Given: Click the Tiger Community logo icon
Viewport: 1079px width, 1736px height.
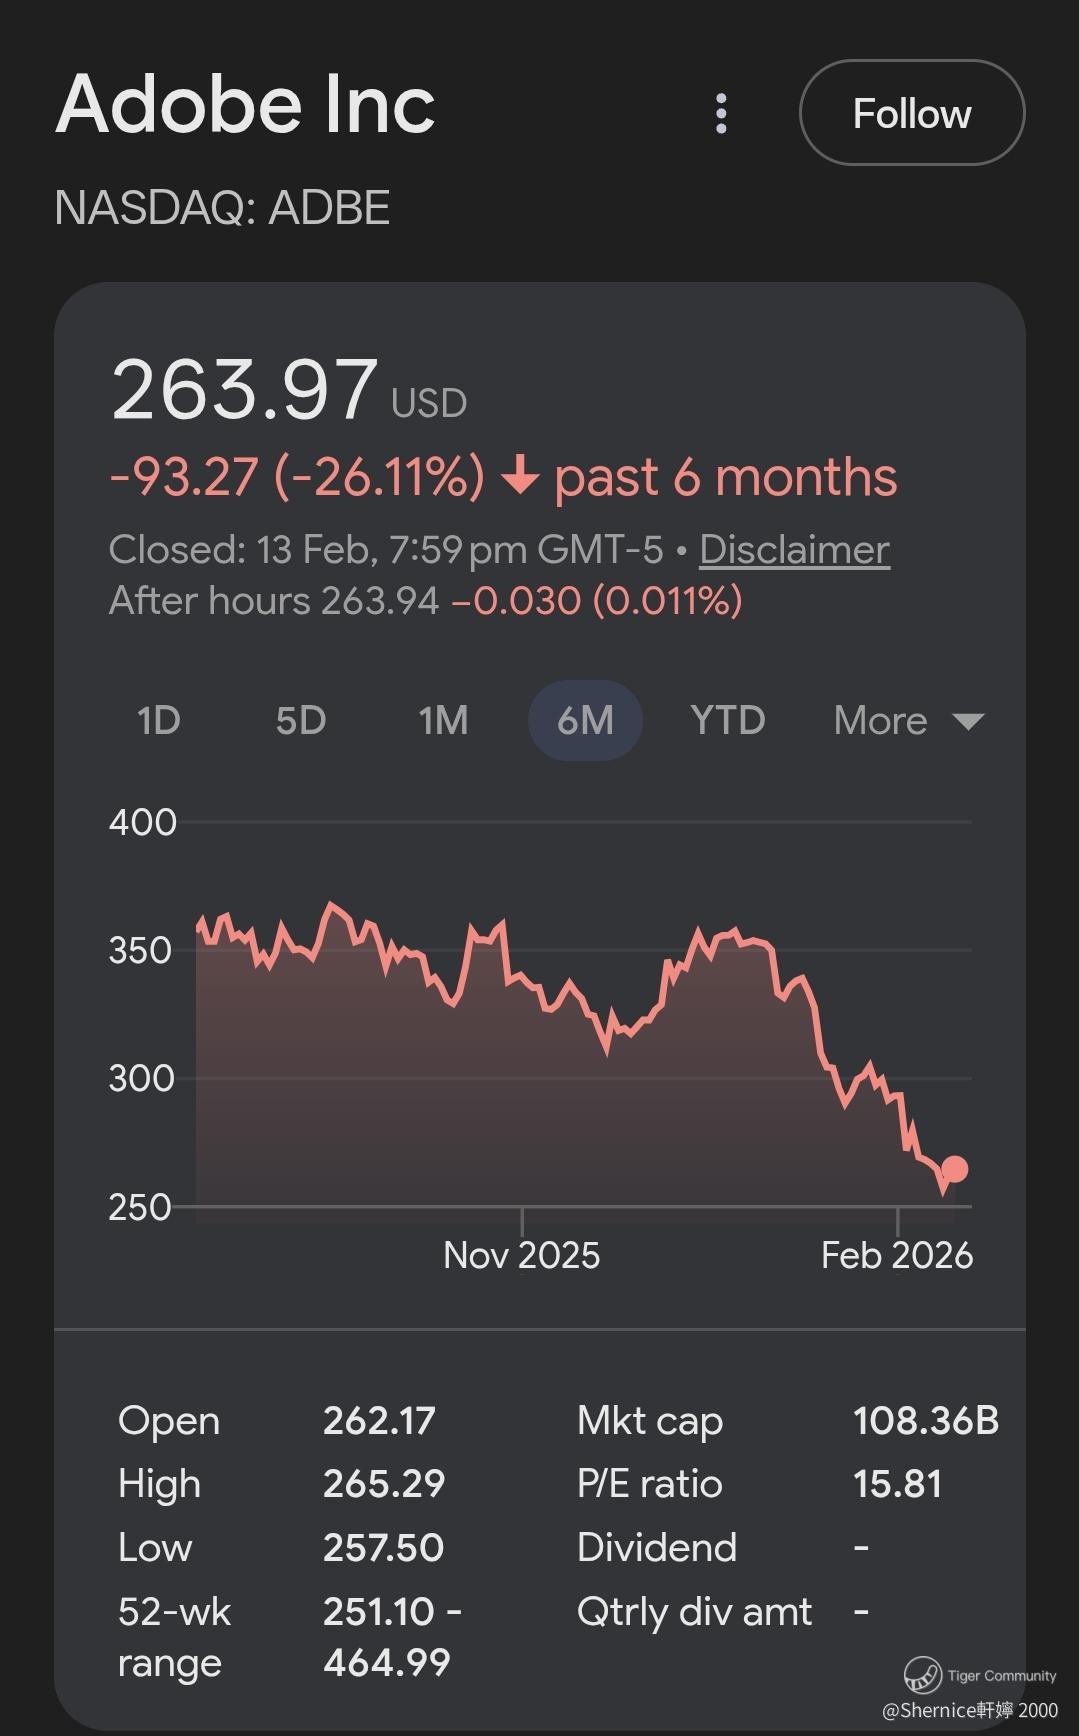Looking at the screenshot, I should click(922, 1673).
